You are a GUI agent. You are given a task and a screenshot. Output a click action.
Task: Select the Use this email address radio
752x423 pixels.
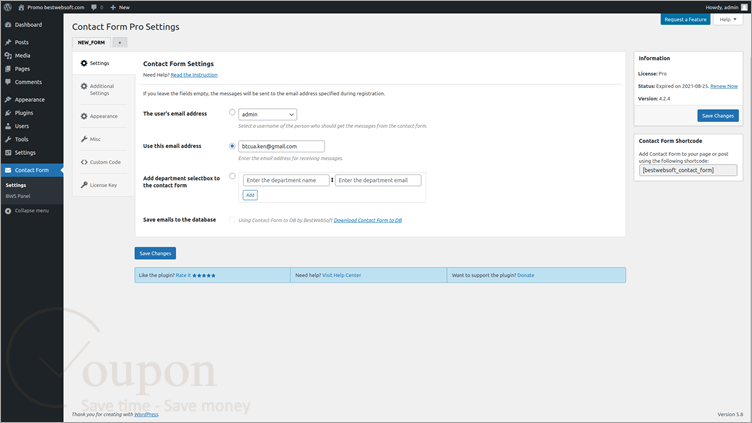point(232,146)
